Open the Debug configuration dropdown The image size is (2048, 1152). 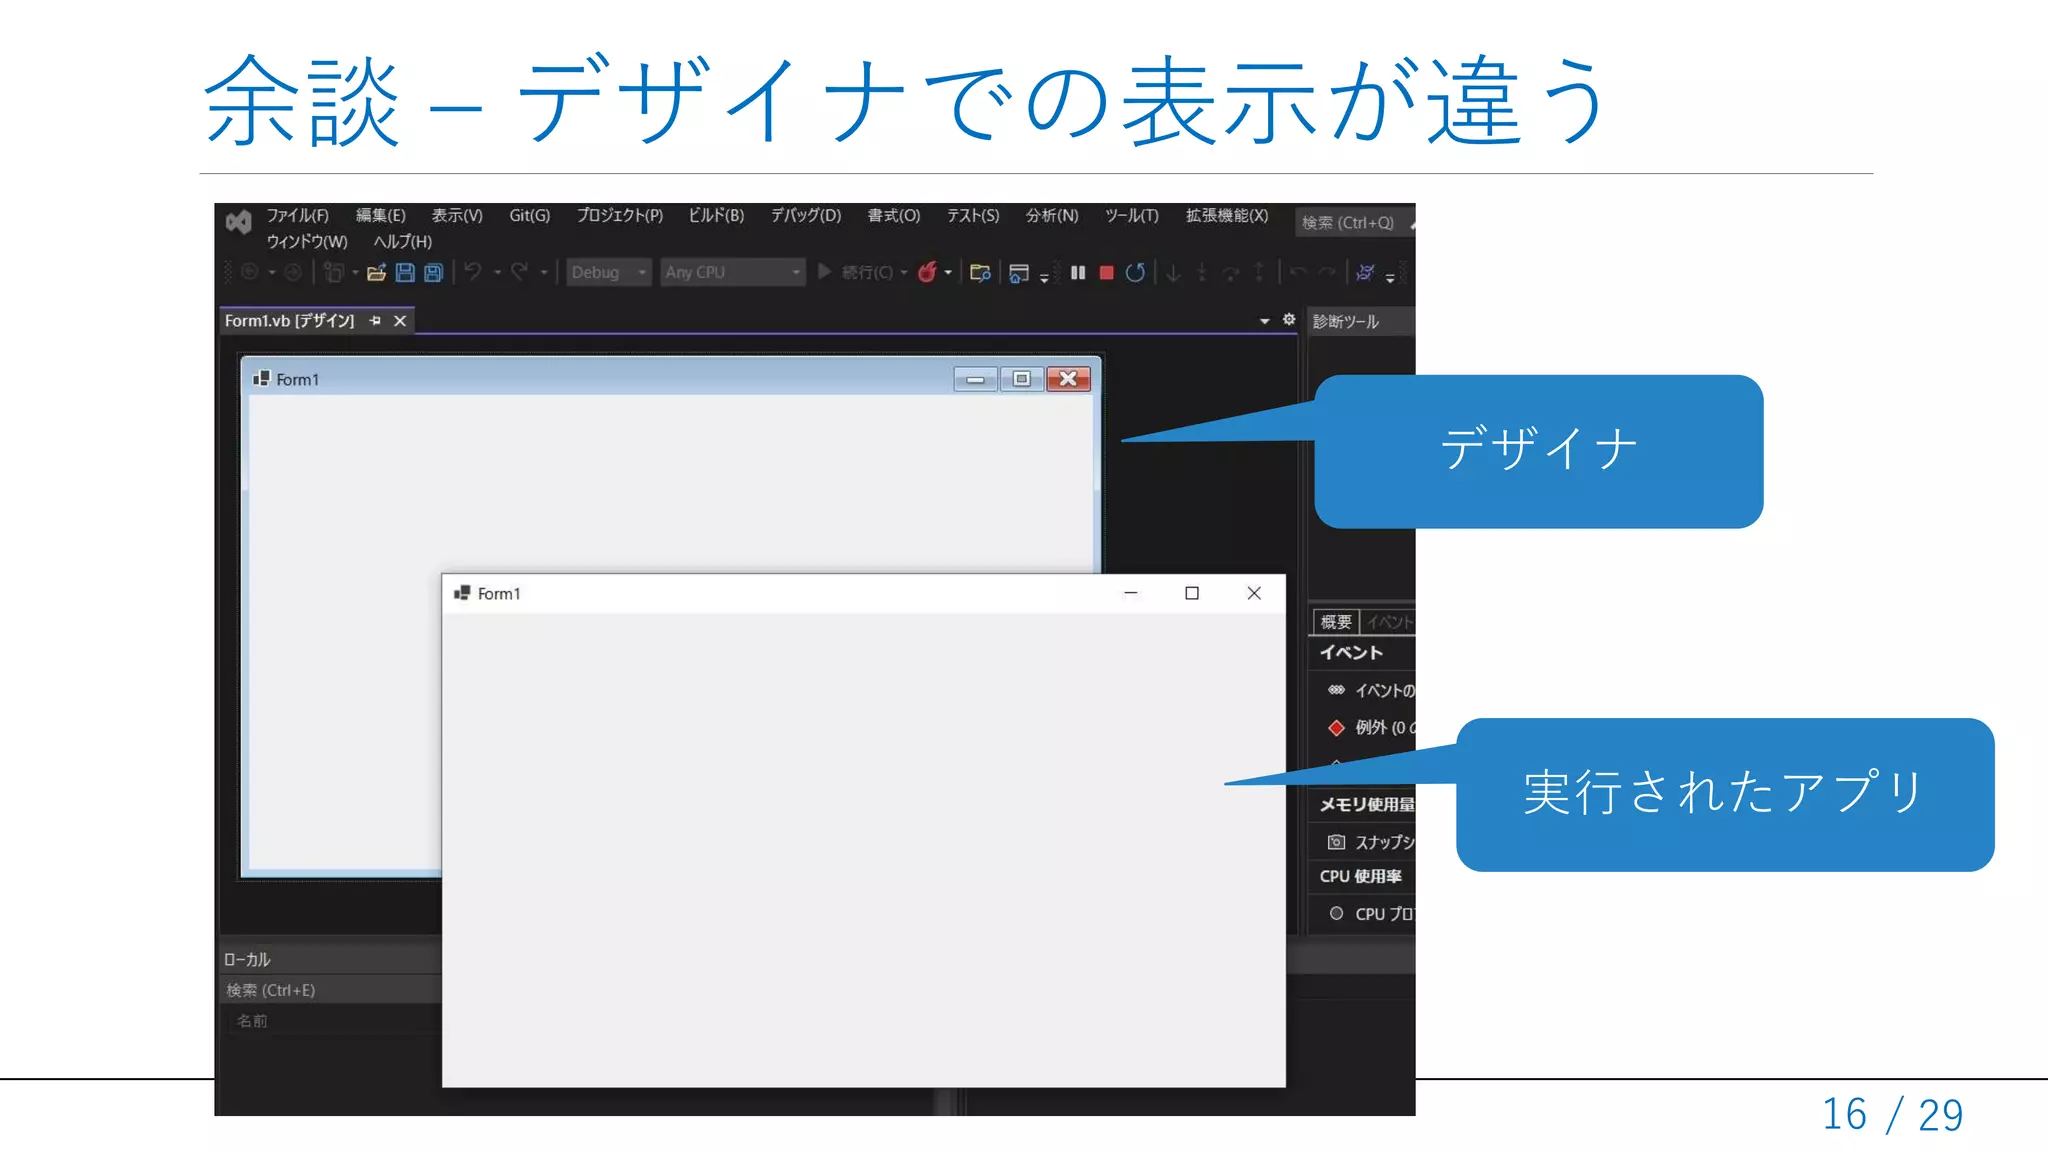(x=609, y=272)
